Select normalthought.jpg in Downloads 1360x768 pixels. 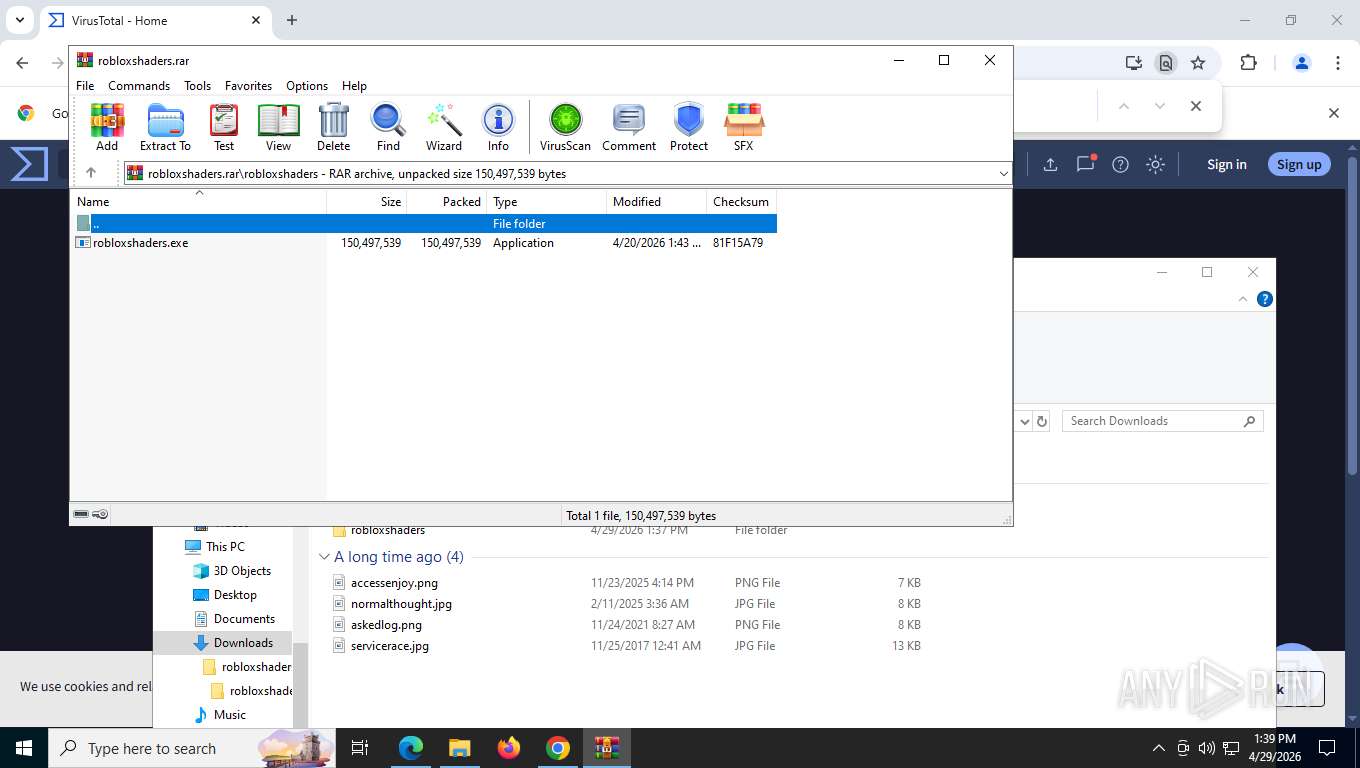(401, 604)
